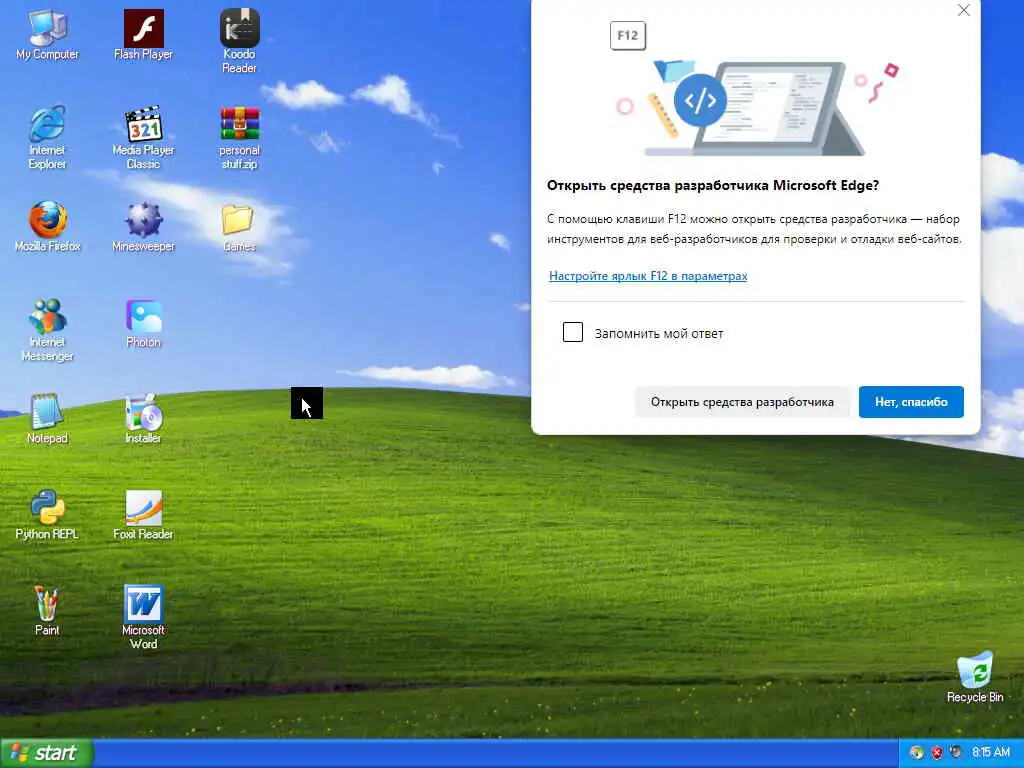Open Notepad desktop icon
The width and height of the screenshot is (1024, 768).
pyautogui.click(x=47, y=419)
